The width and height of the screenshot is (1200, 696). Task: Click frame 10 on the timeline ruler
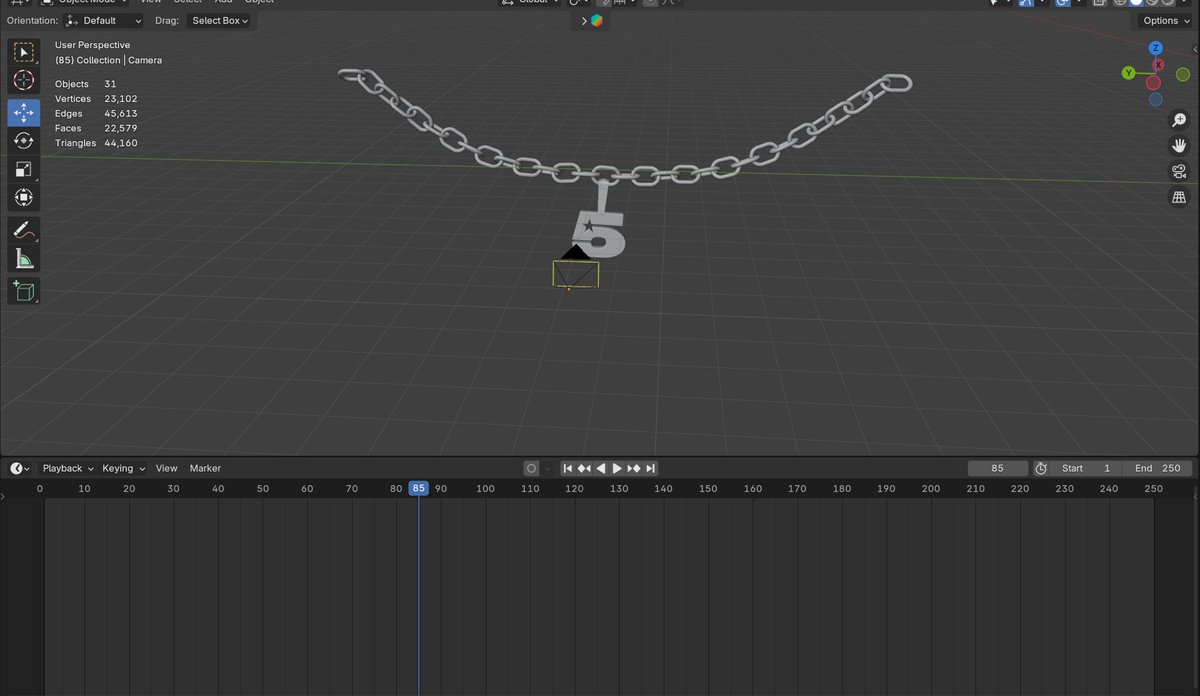click(84, 488)
